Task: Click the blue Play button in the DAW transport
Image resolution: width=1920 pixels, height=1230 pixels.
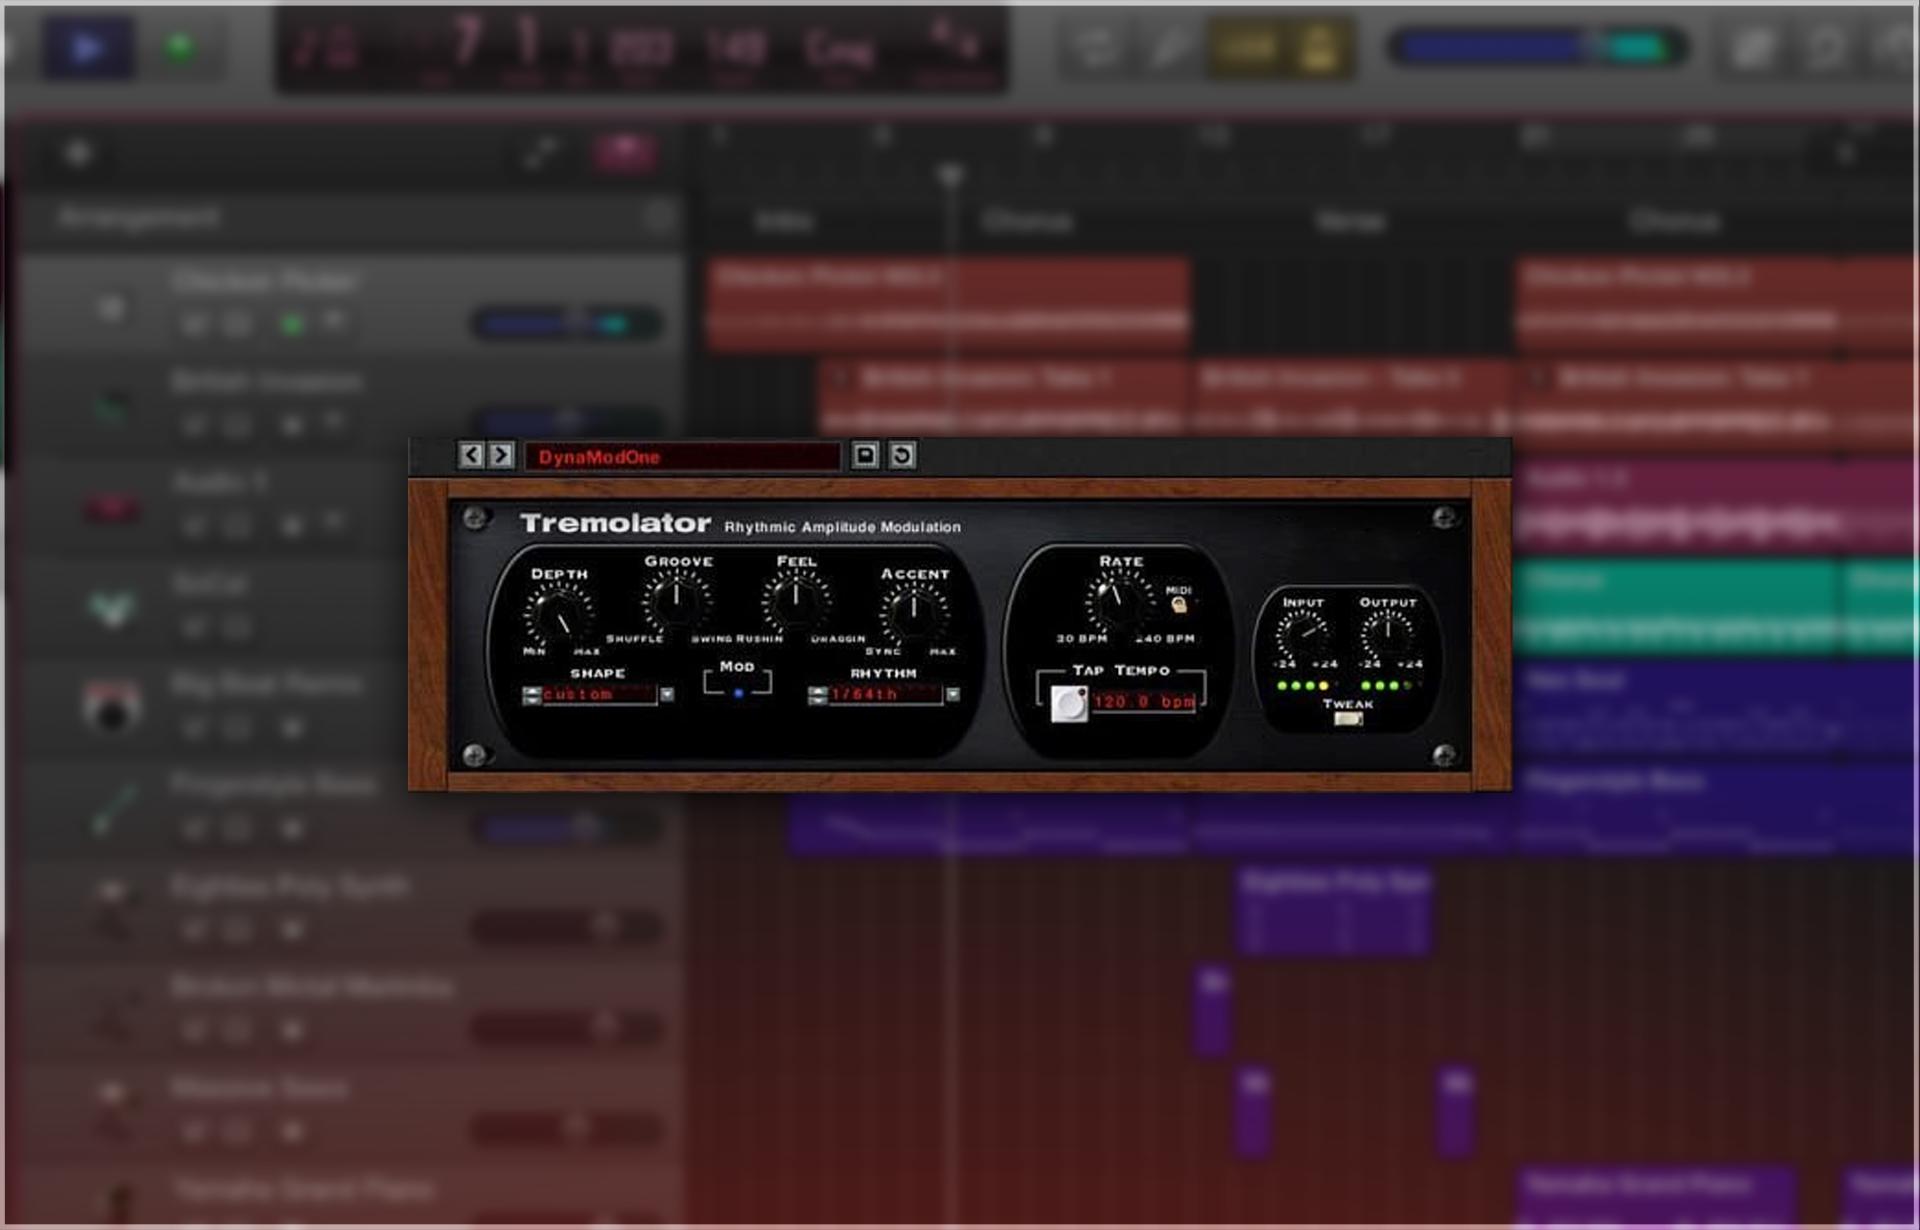Action: pos(88,47)
